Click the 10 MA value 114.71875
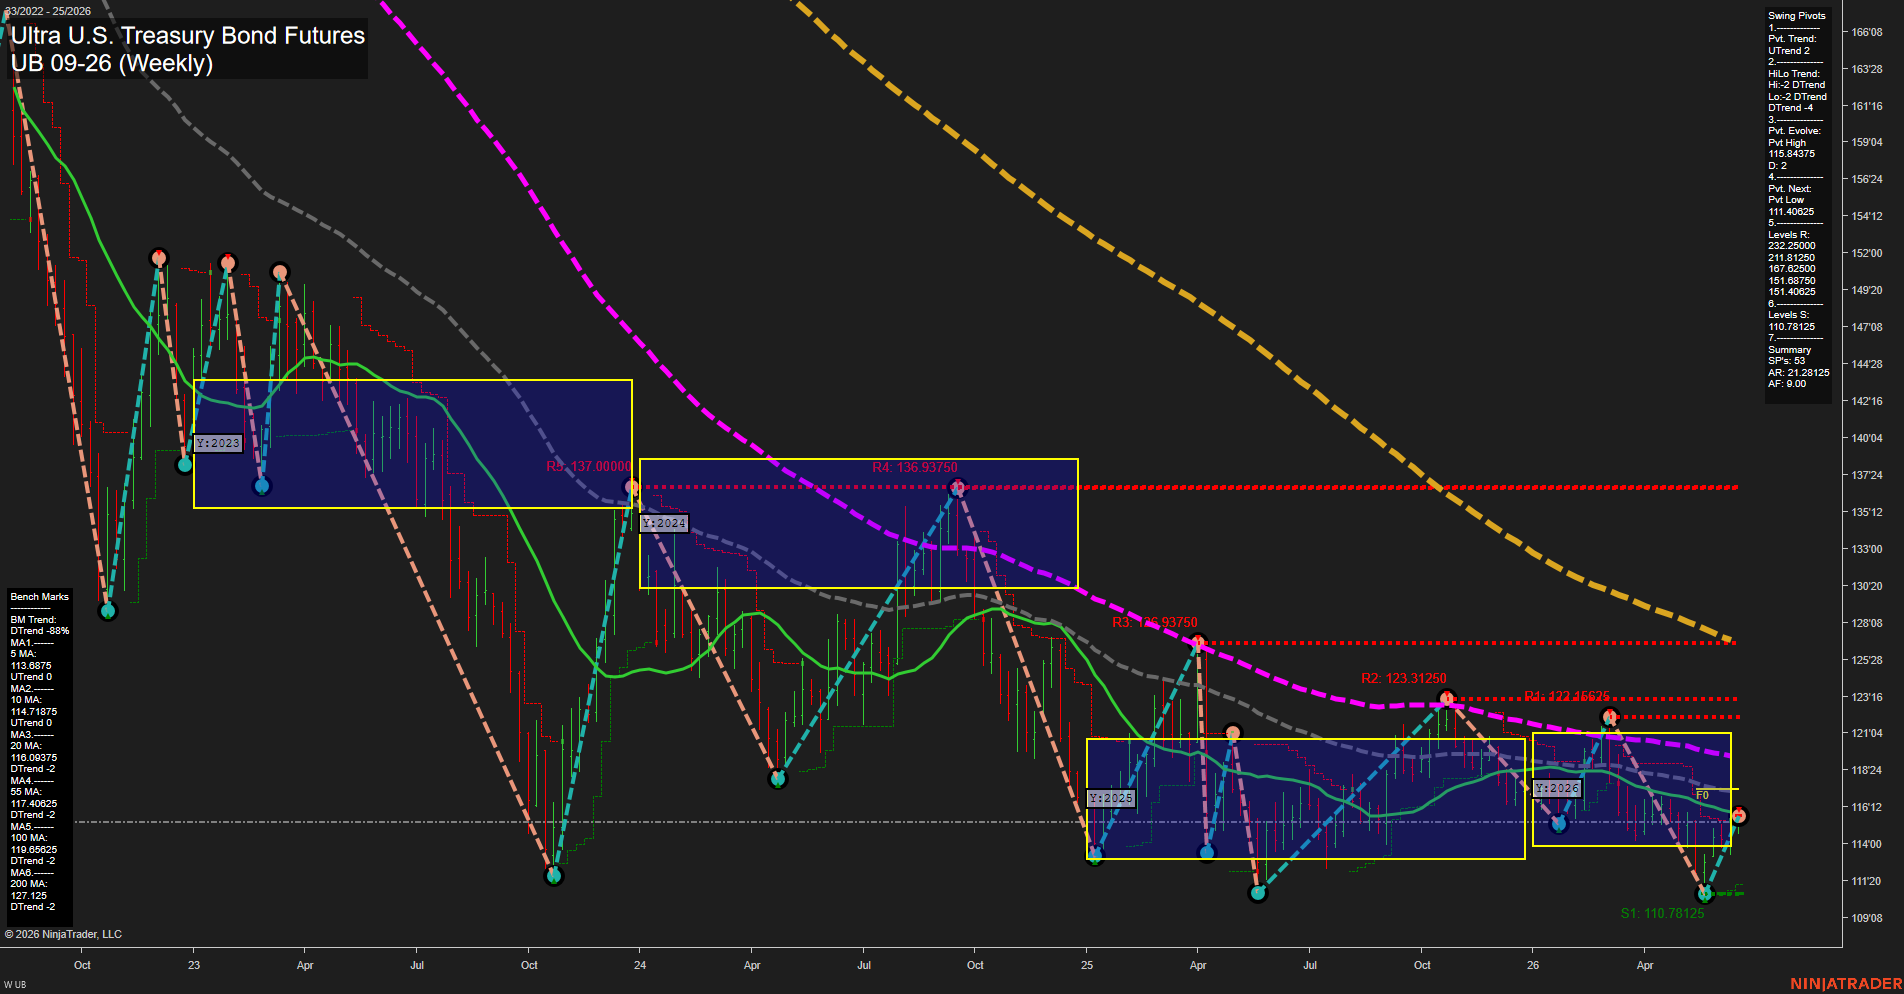Viewport: 1904px width, 994px height. click(33, 712)
